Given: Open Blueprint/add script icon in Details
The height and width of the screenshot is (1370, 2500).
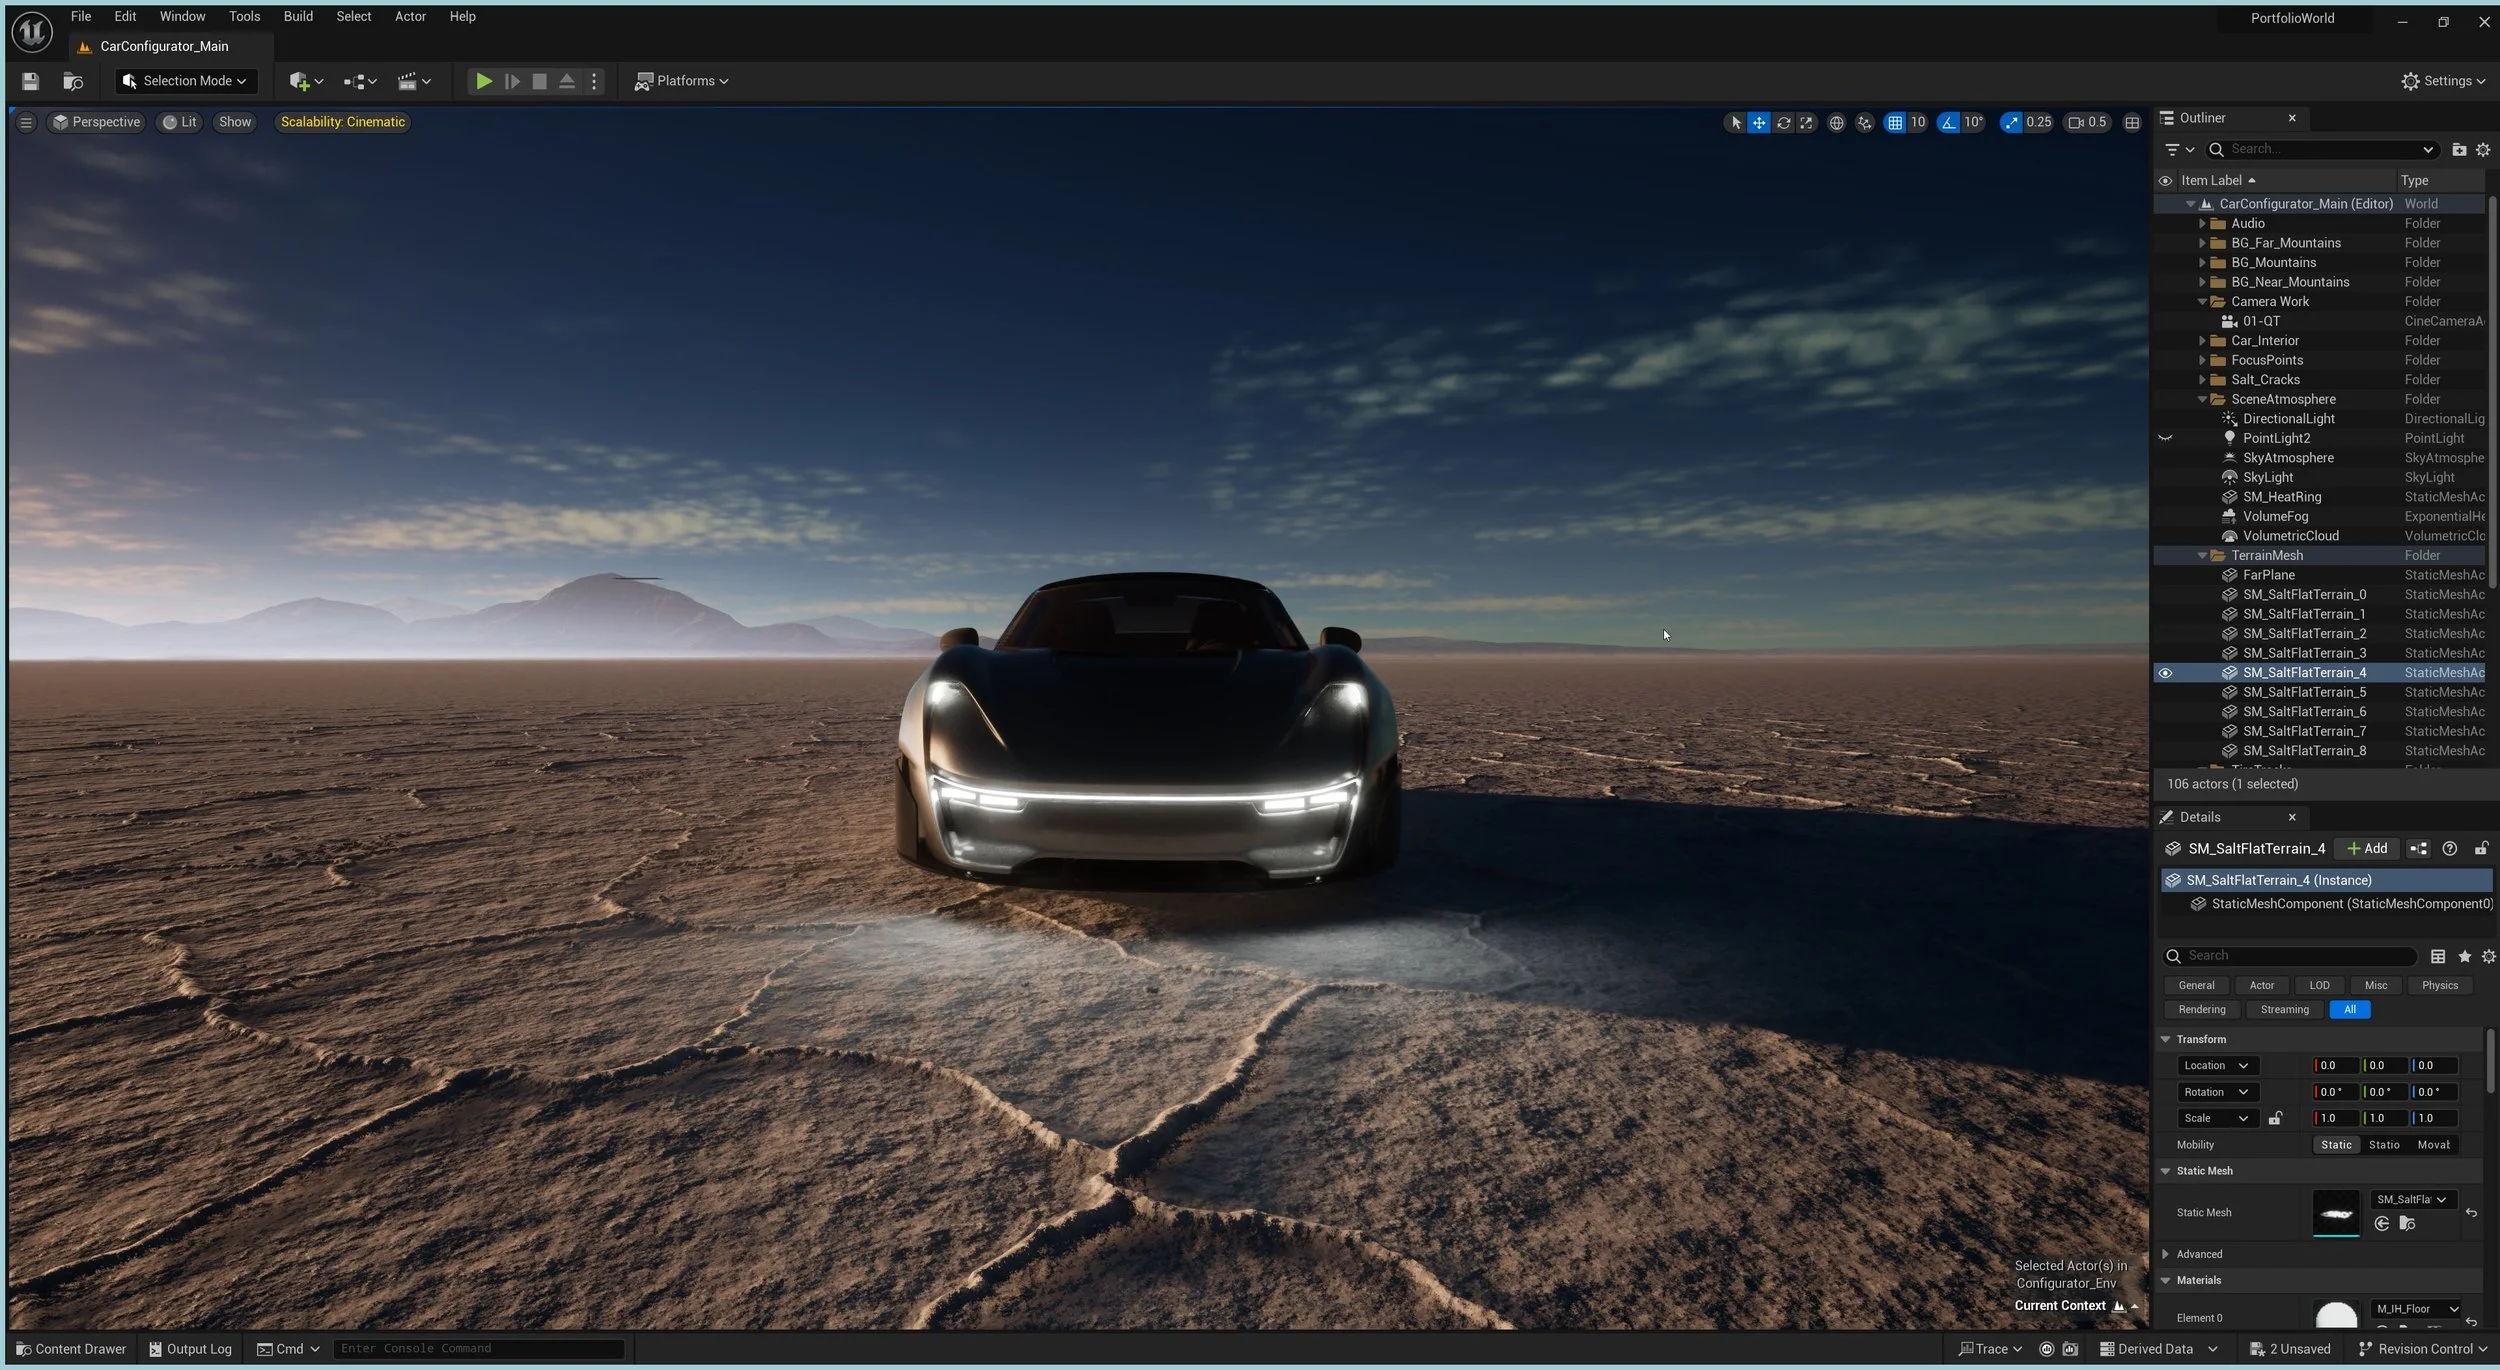Looking at the screenshot, I should [2418, 848].
